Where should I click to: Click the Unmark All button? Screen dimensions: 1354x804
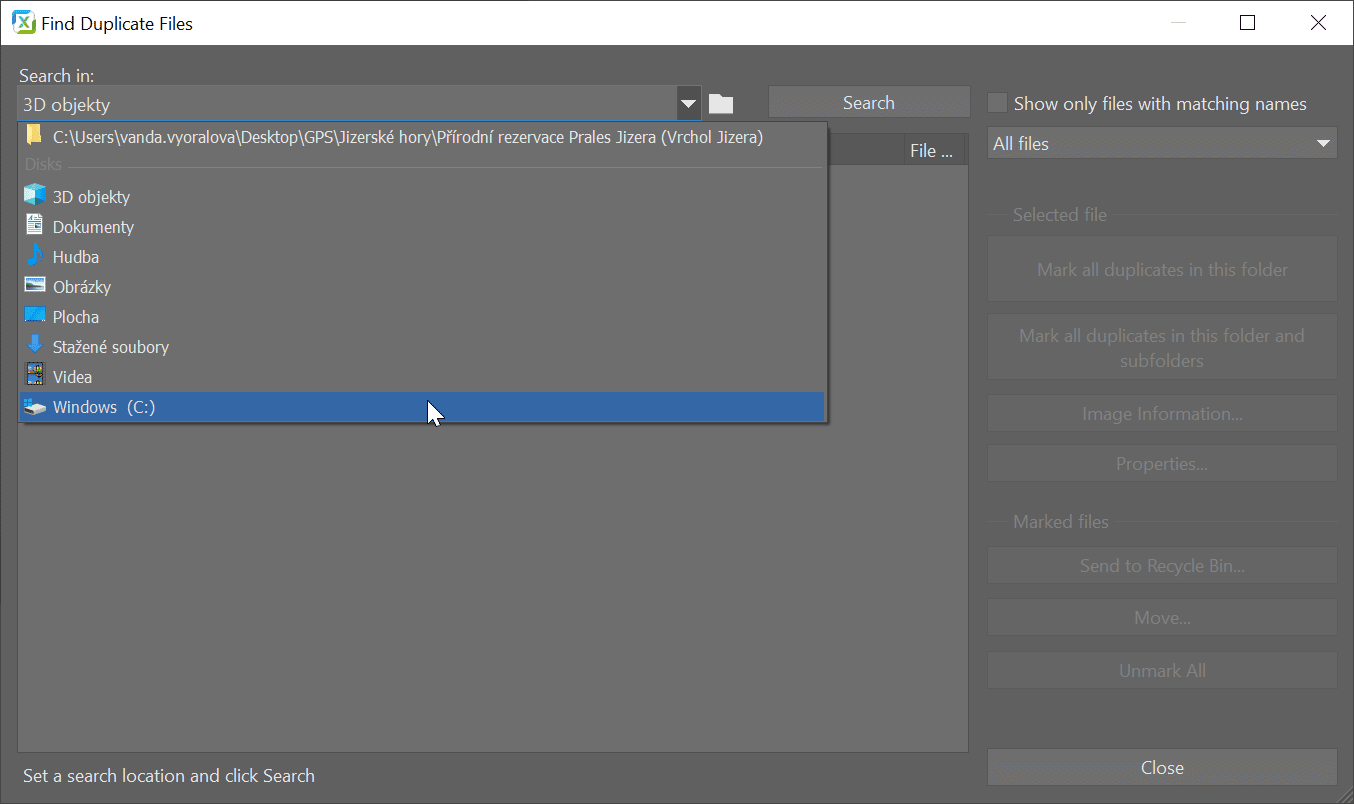1161,670
